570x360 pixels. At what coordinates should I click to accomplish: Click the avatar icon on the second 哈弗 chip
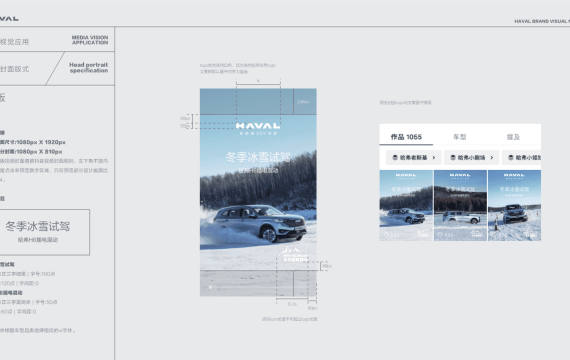click(453, 157)
